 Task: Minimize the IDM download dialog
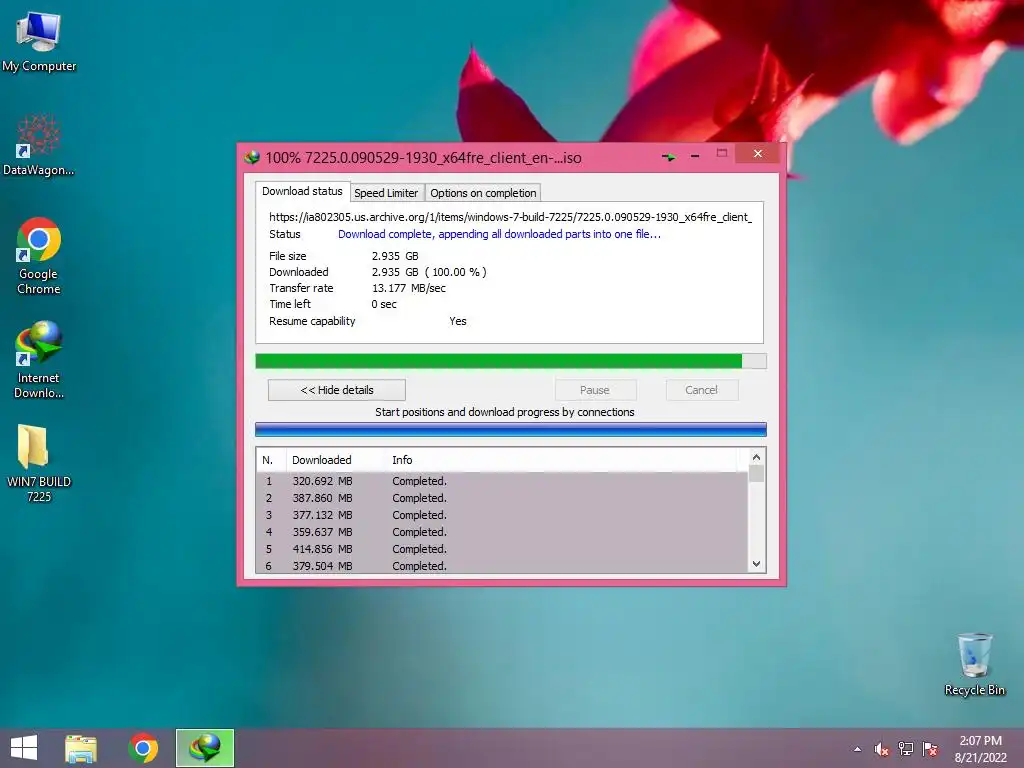coord(695,156)
